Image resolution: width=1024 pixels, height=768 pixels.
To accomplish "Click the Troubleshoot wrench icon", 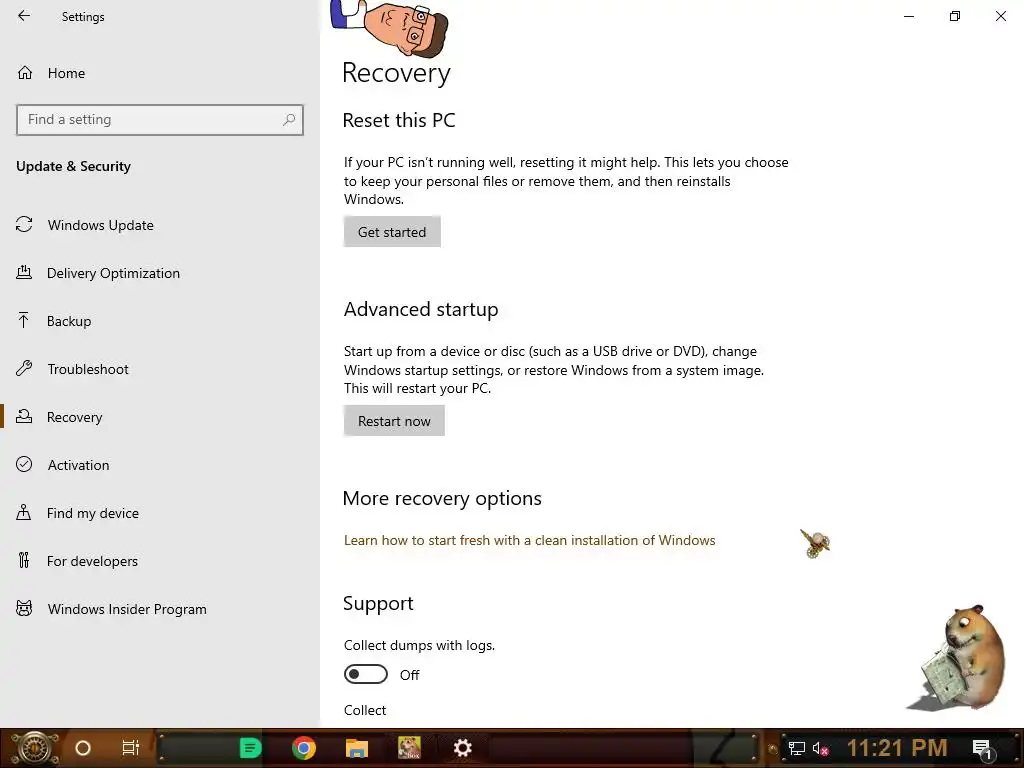I will tap(24, 368).
